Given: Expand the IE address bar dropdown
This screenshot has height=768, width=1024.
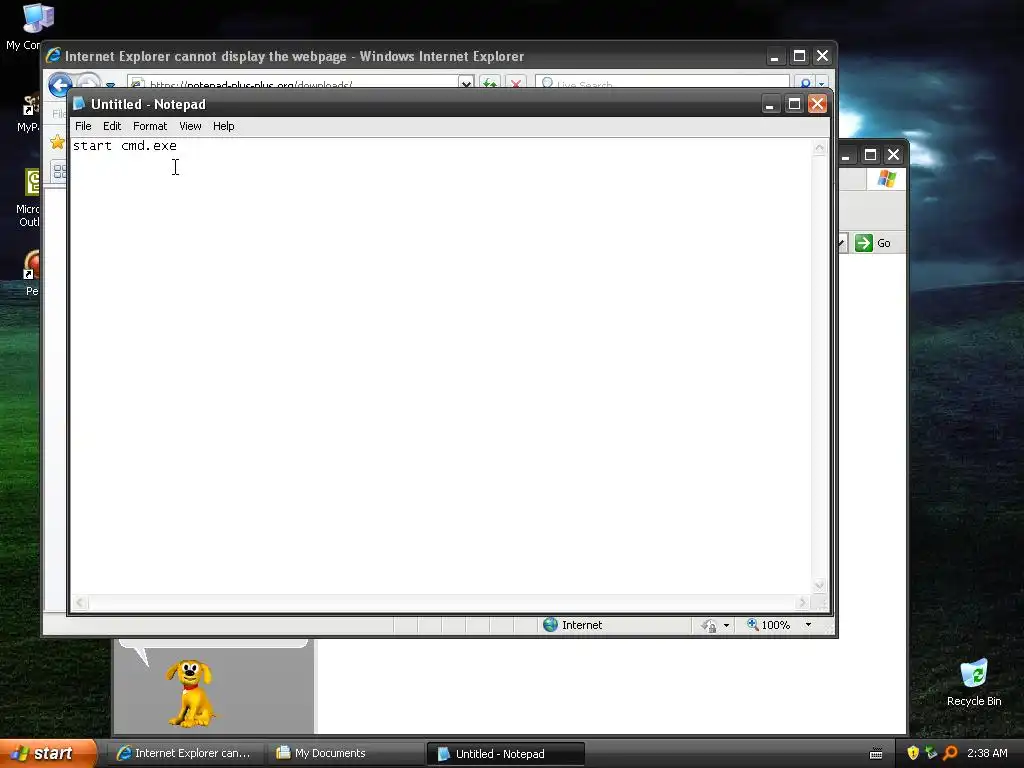Looking at the screenshot, I should coord(466,83).
